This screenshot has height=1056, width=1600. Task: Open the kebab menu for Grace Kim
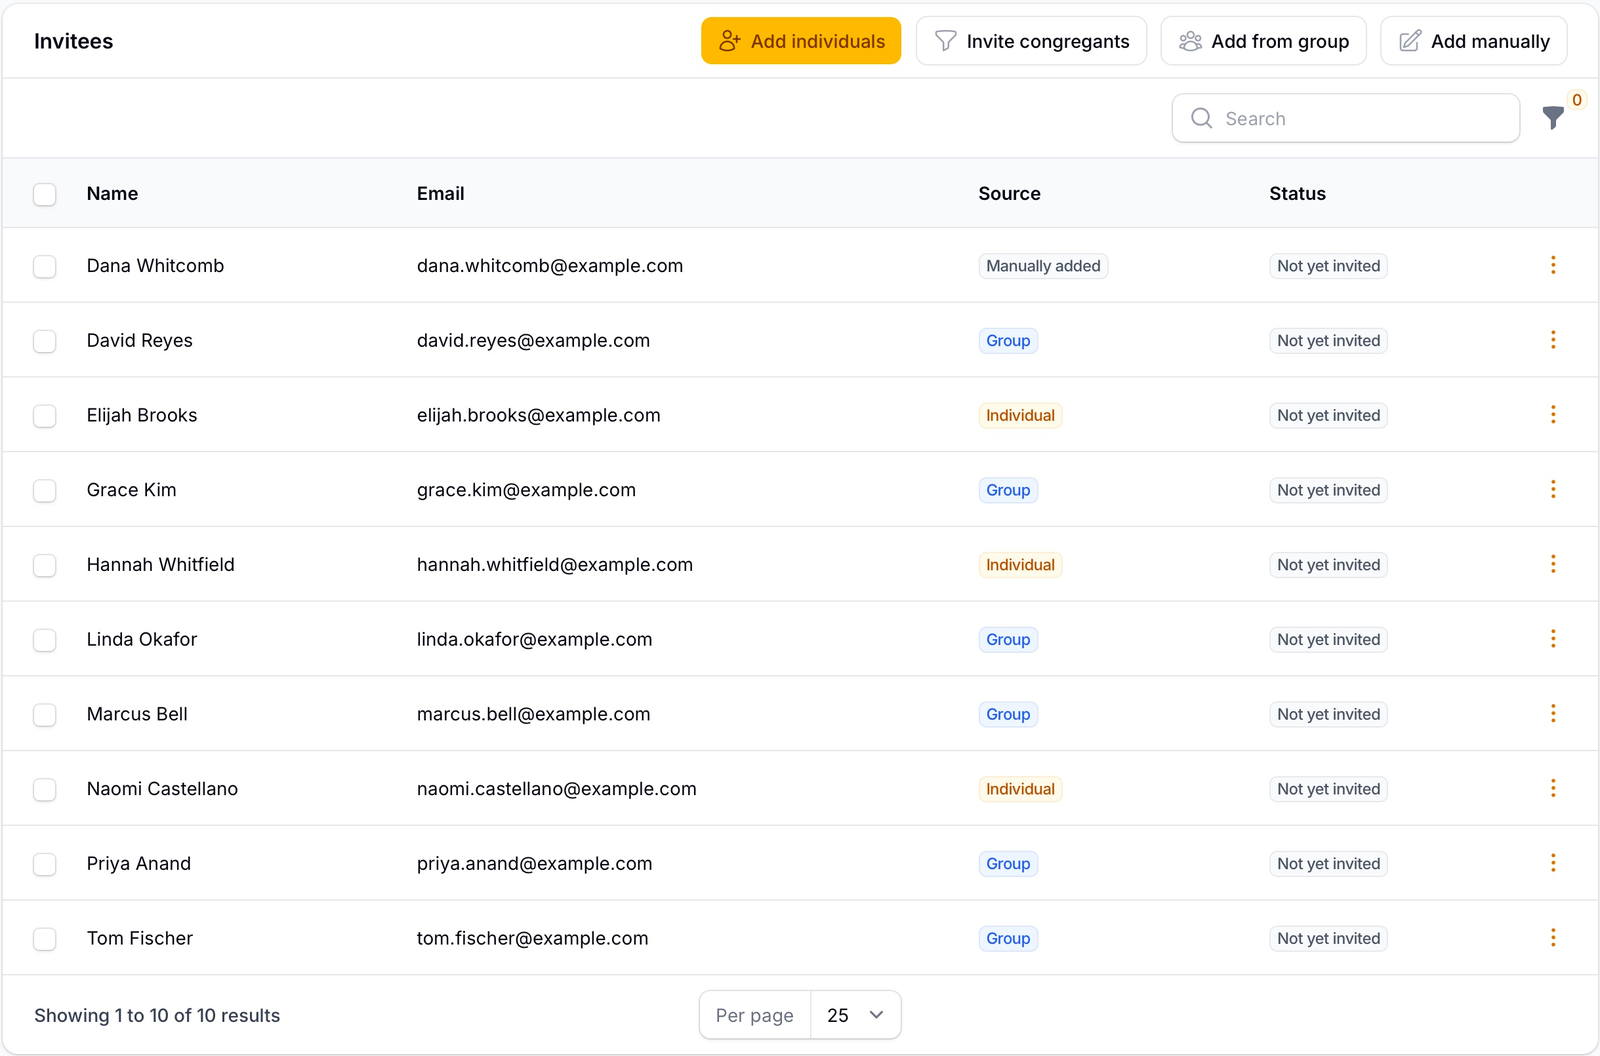[x=1553, y=489]
